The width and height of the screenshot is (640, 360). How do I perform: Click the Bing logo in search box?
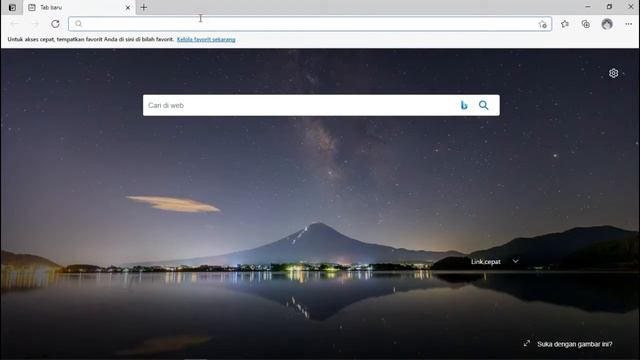[x=464, y=105]
